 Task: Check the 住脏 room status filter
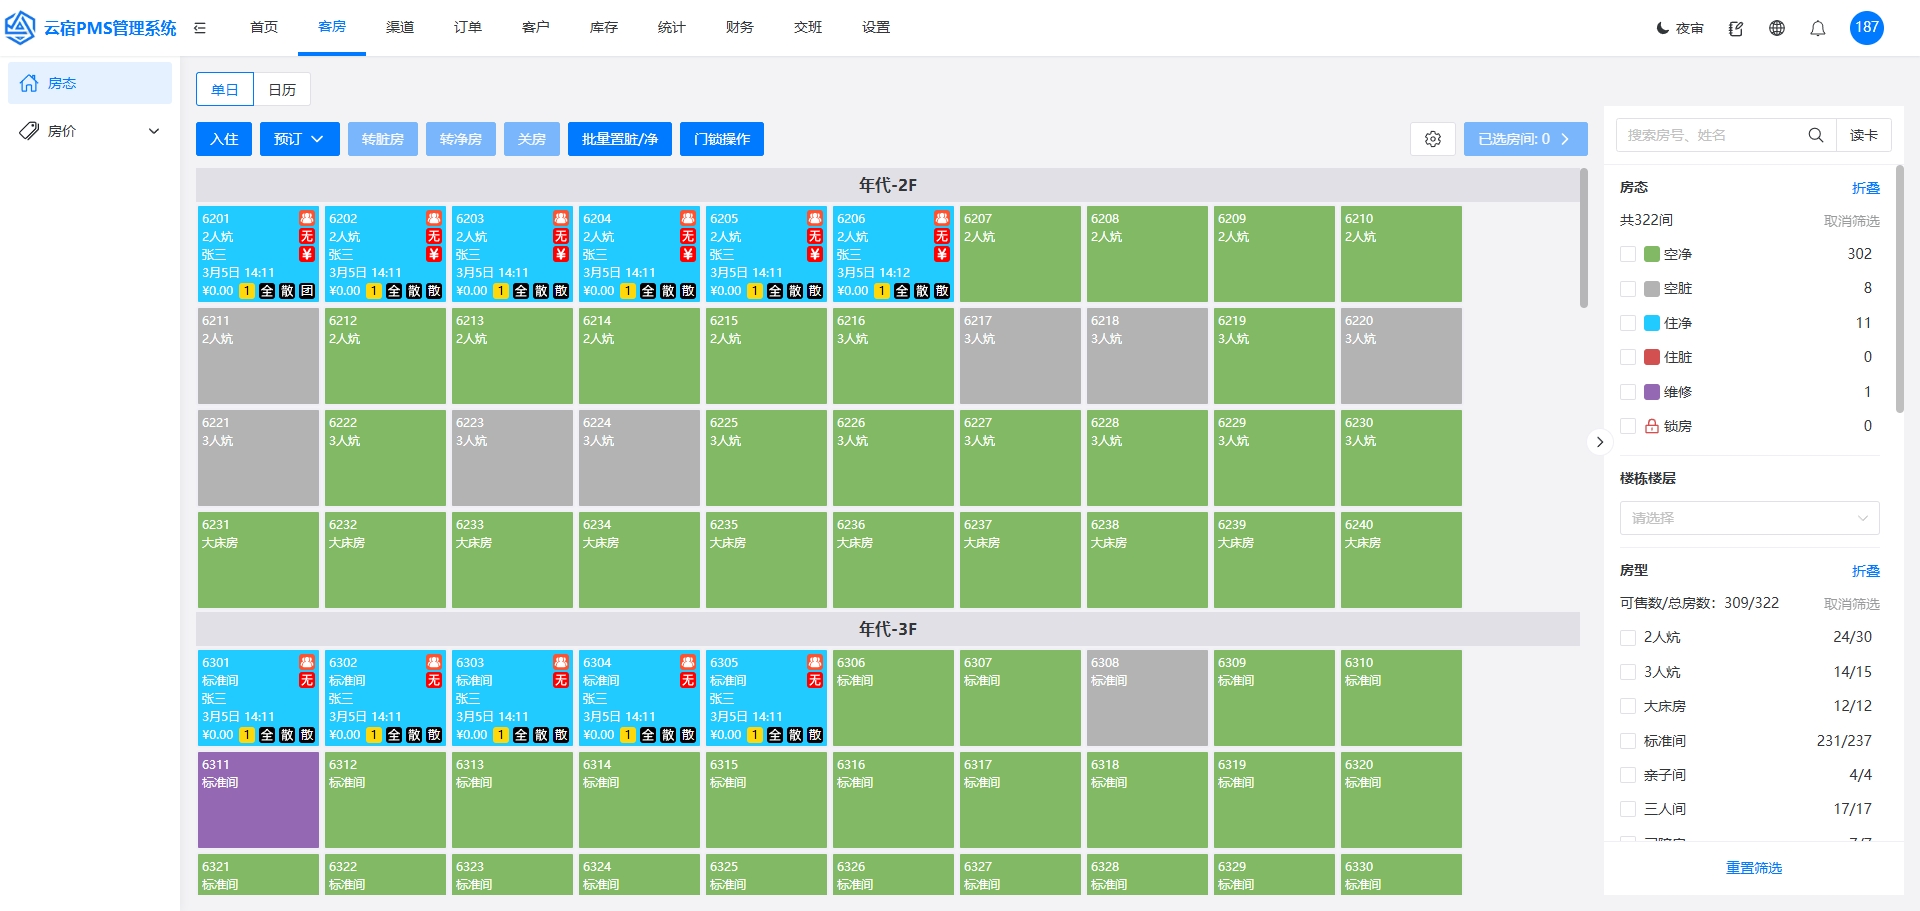[x=1628, y=357]
